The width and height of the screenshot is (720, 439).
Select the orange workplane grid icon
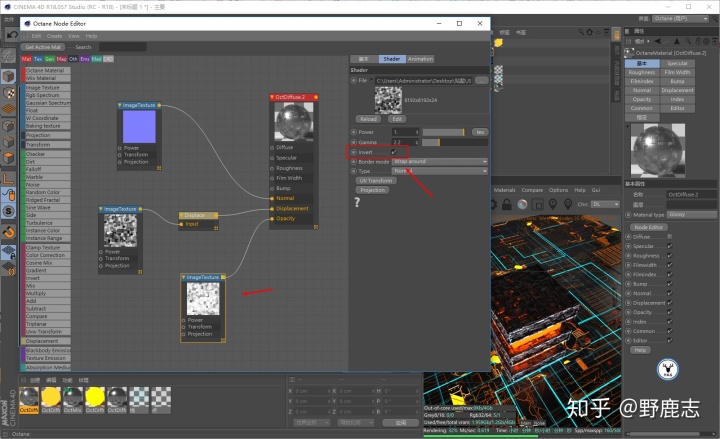pyautogui.click(x=9, y=109)
